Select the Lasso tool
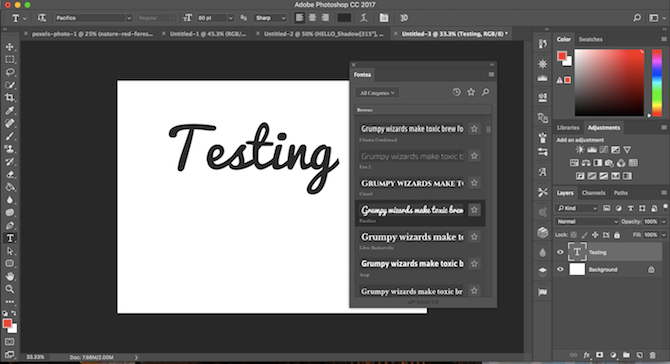The height and width of the screenshot is (364, 670). point(10,72)
